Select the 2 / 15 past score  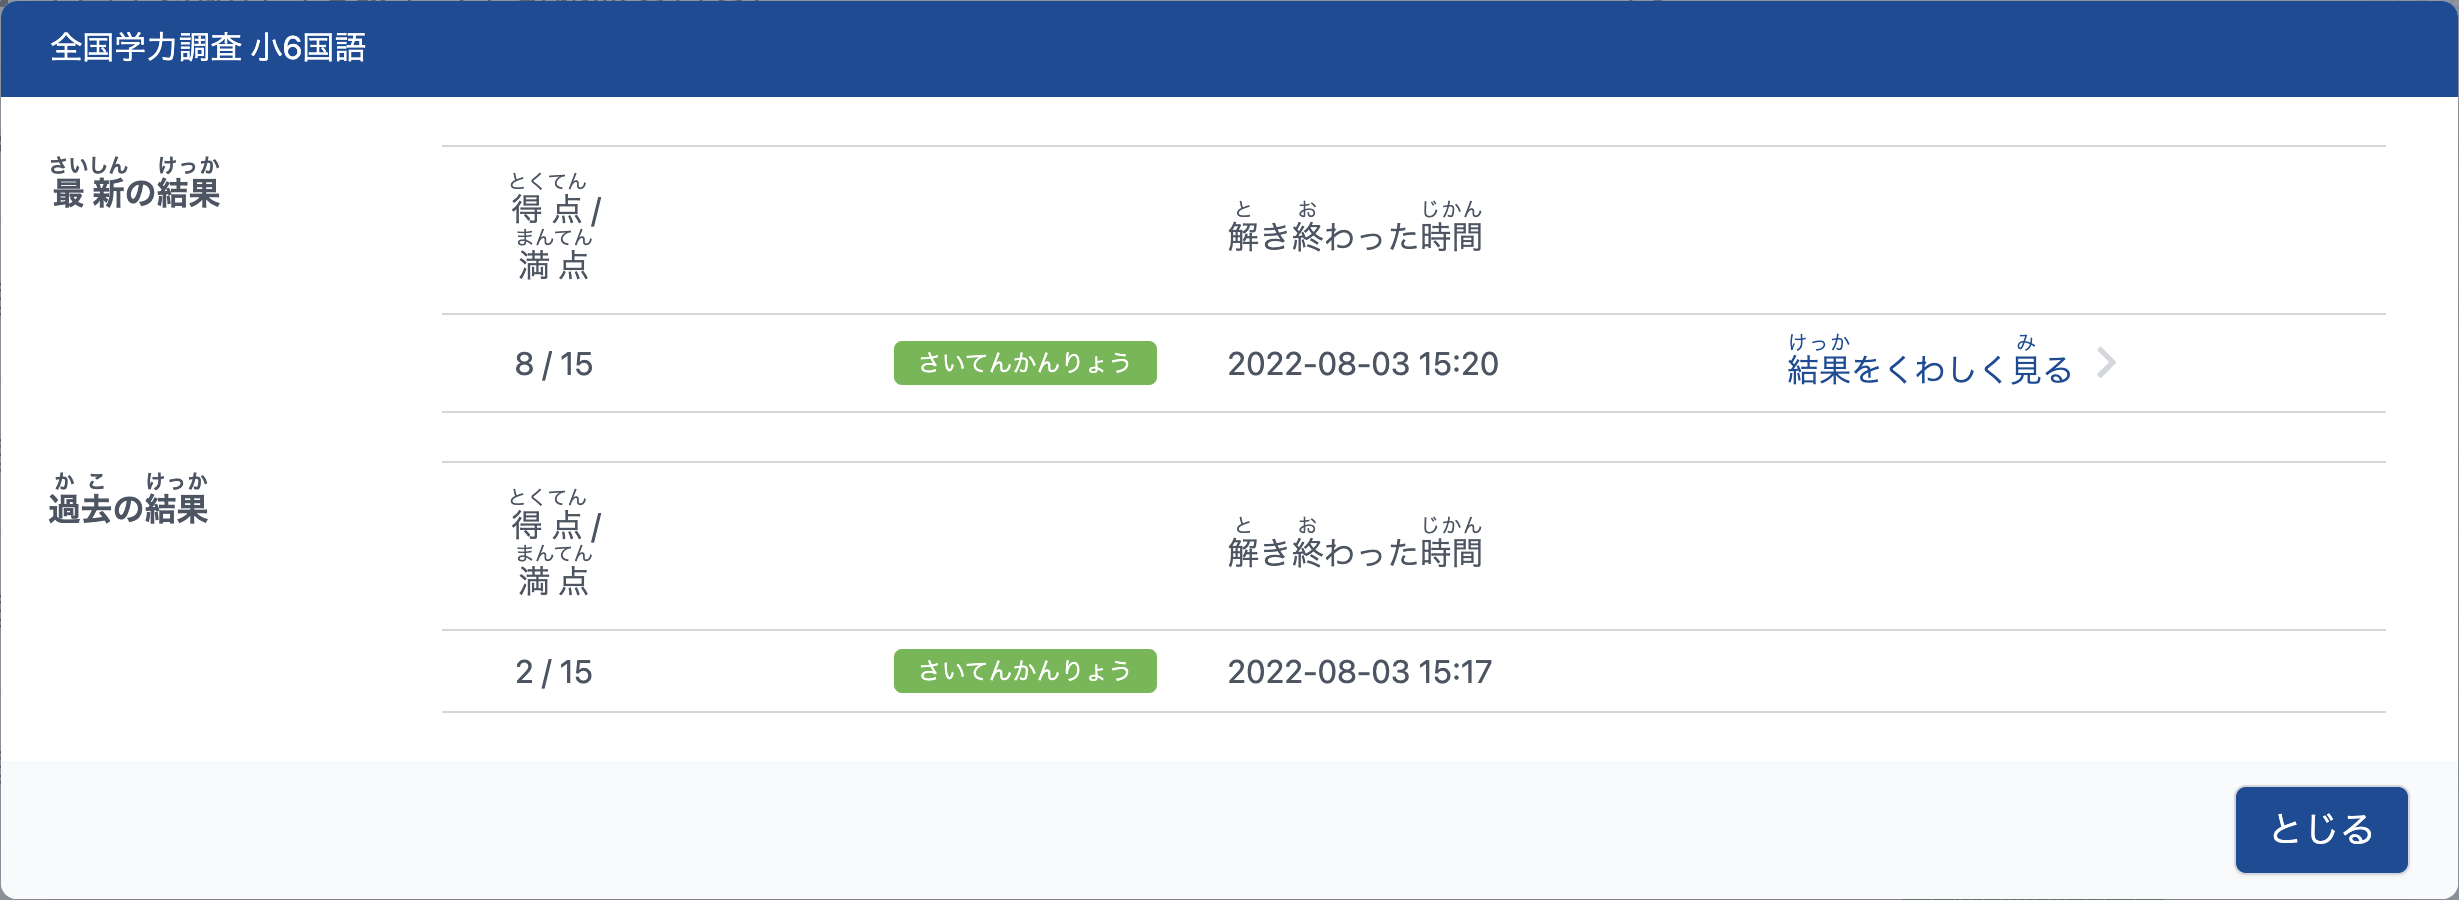[554, 672]
